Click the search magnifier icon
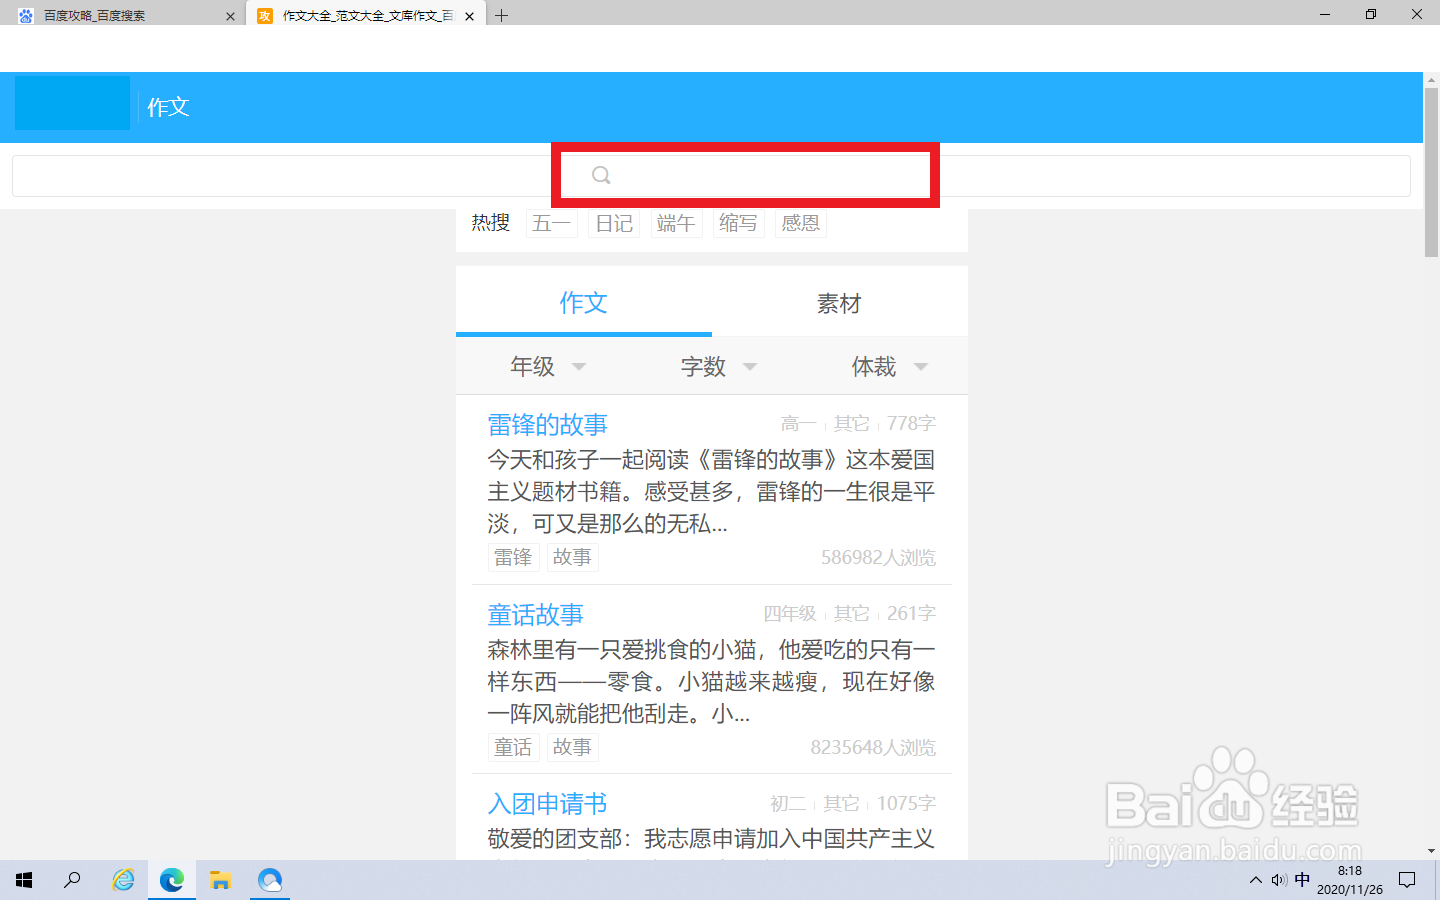Screen dimensions: 1440x900 601,175
